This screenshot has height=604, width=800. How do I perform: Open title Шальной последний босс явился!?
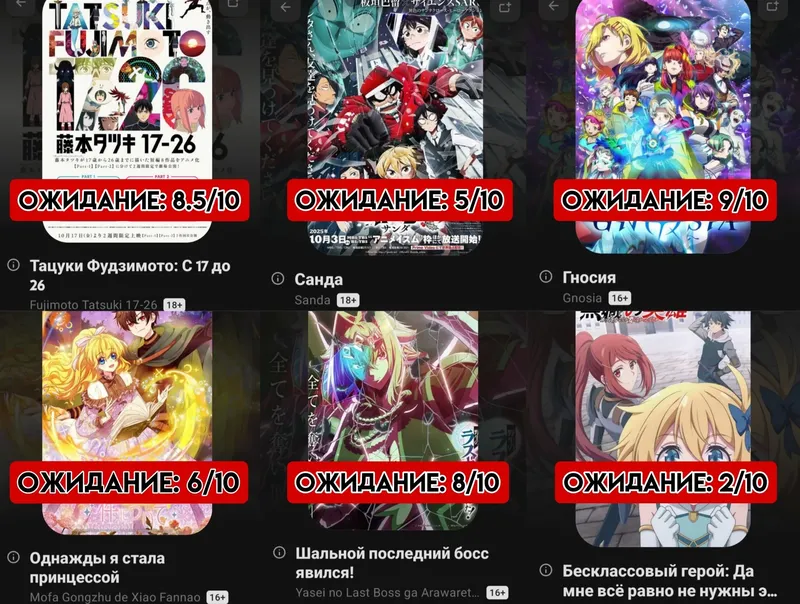click(392, 563)
